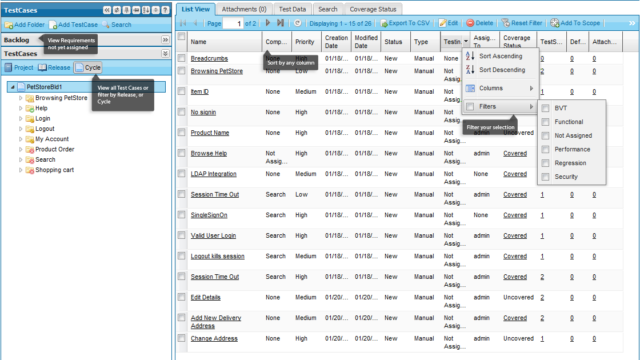Open the Change Address test case link
This screenshot has width=640, height=360.
[x=214, y=339]
